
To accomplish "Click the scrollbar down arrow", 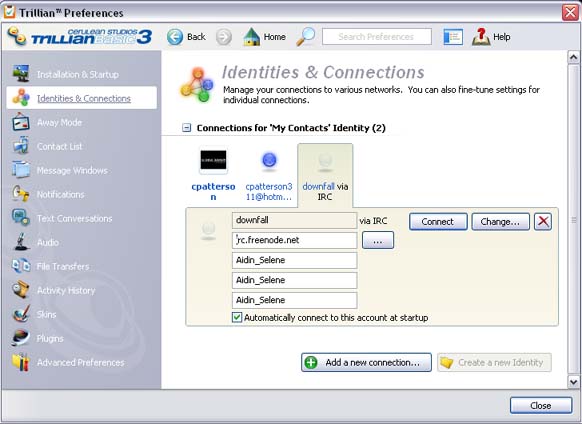I will pos(573,382).
